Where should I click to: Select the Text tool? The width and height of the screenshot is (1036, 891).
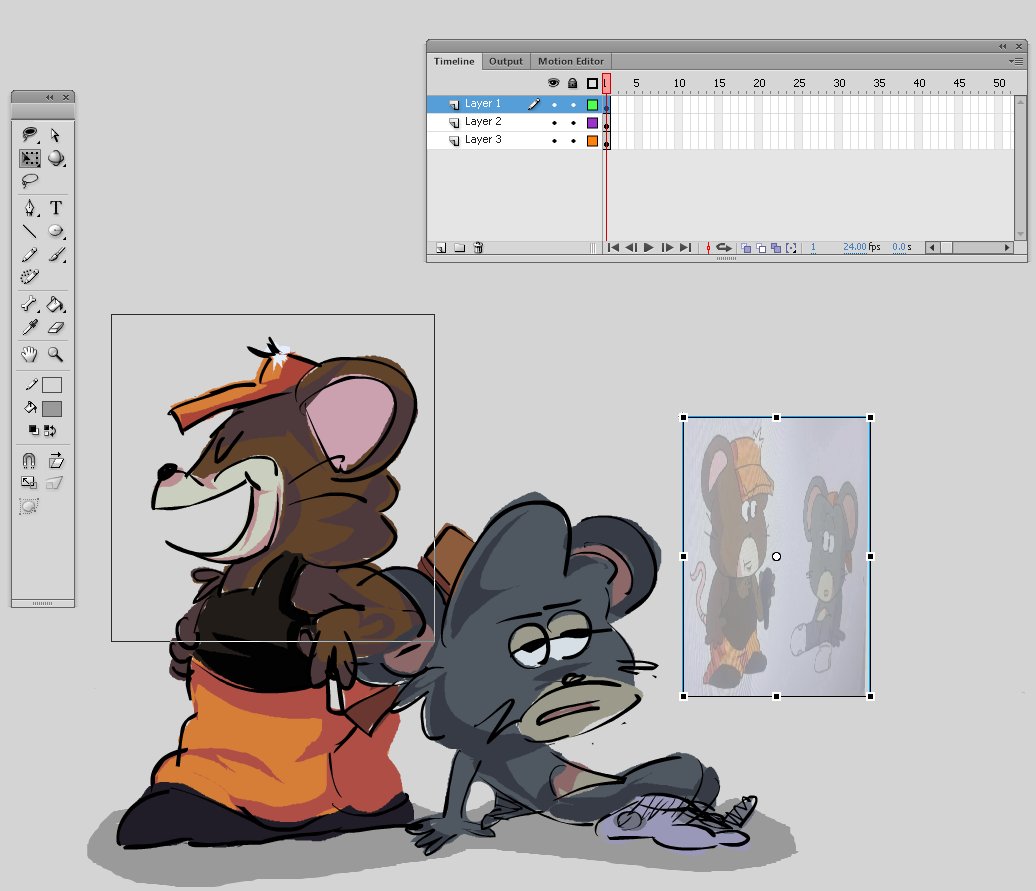click(56, 208)
